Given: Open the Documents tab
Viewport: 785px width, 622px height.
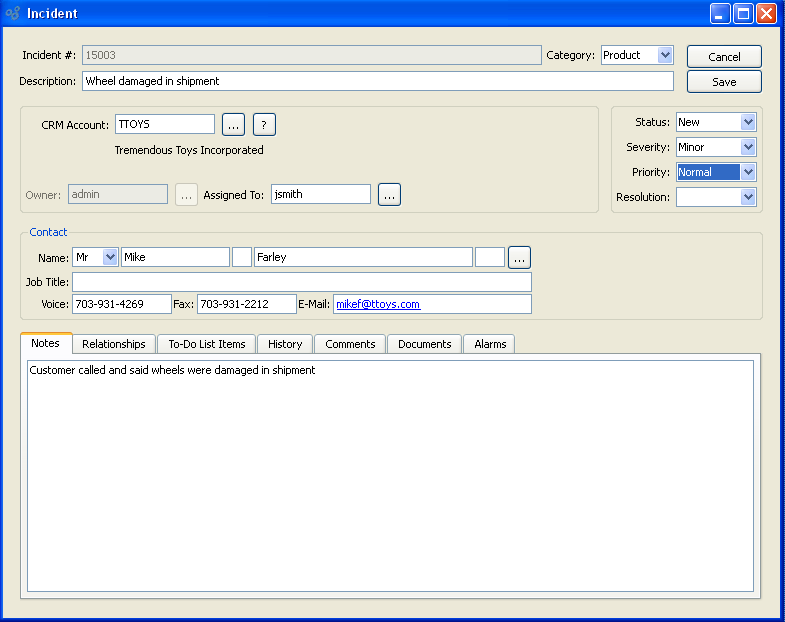Looking at the screenshot, I should [x=425, y=344].
